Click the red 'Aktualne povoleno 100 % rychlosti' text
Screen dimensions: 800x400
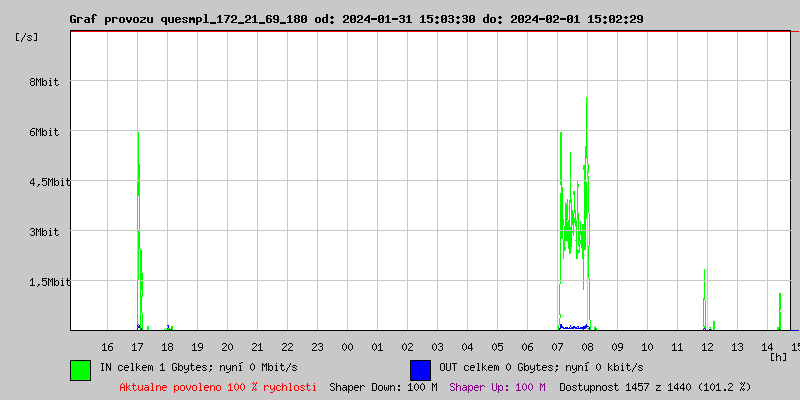tap(218, 387)
